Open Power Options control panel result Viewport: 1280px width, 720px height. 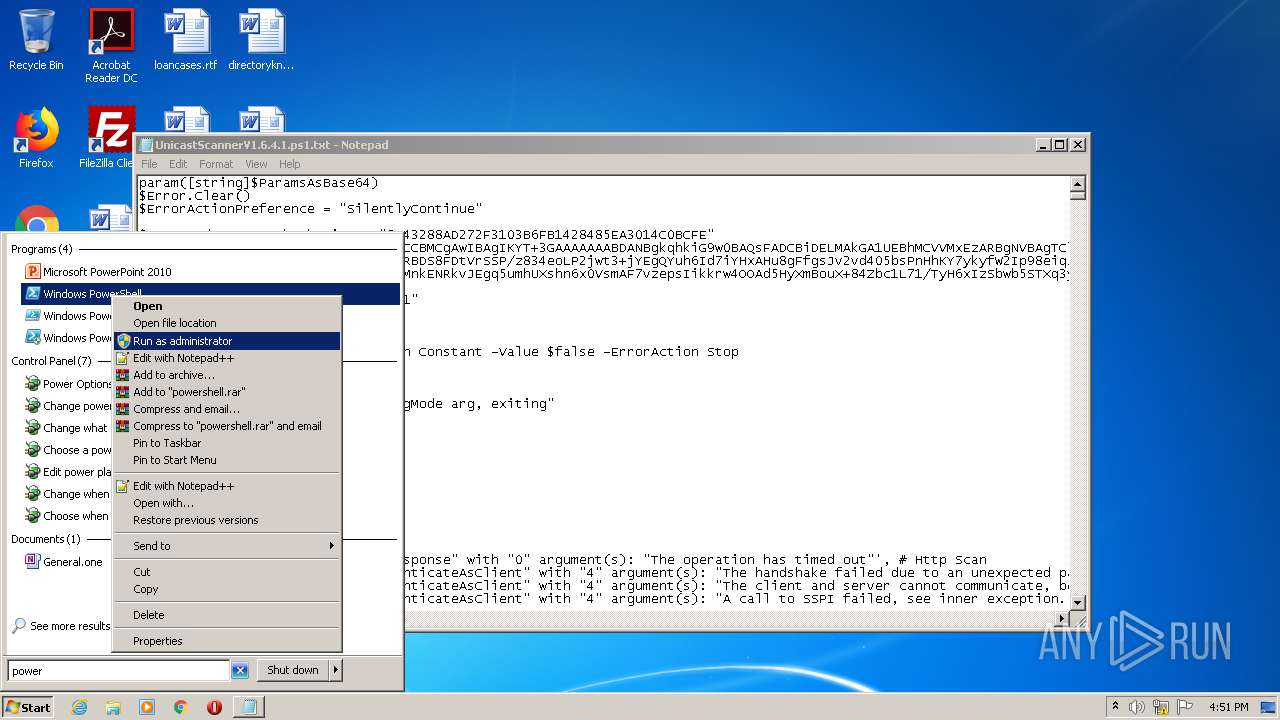[67, 384]
